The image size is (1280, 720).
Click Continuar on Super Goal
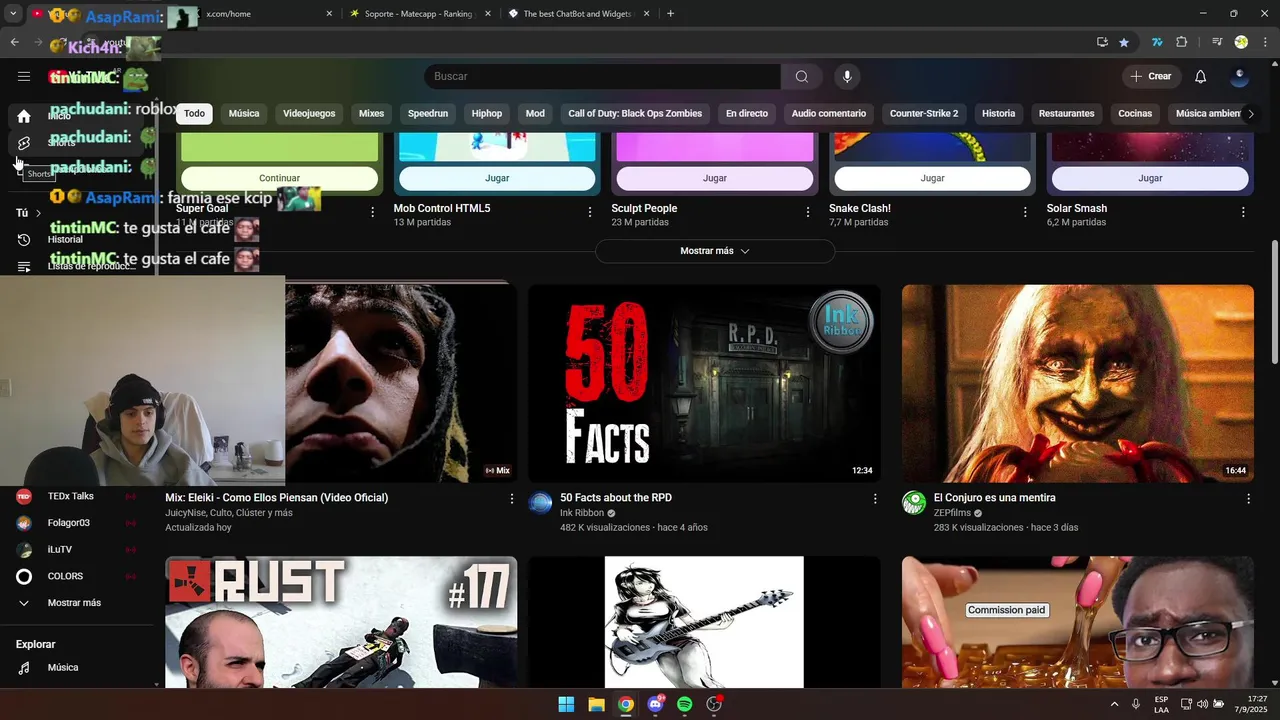click(279, 178)
